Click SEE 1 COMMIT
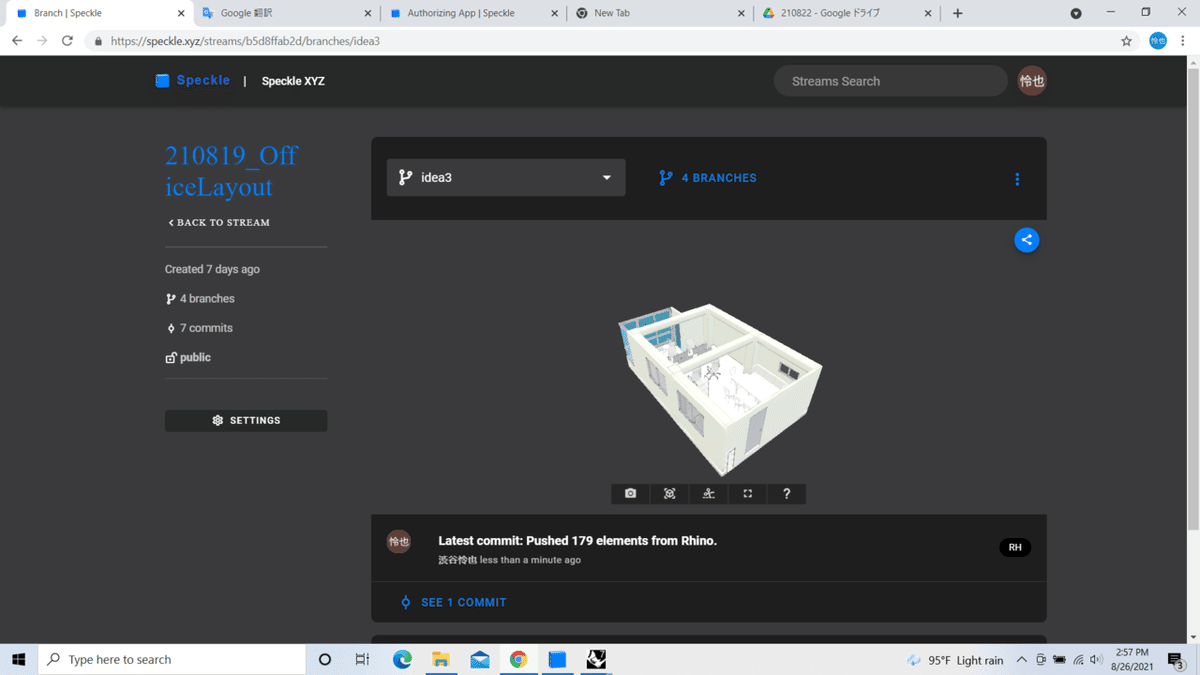This screenshot has width=1200, height=675. (453, 602)
